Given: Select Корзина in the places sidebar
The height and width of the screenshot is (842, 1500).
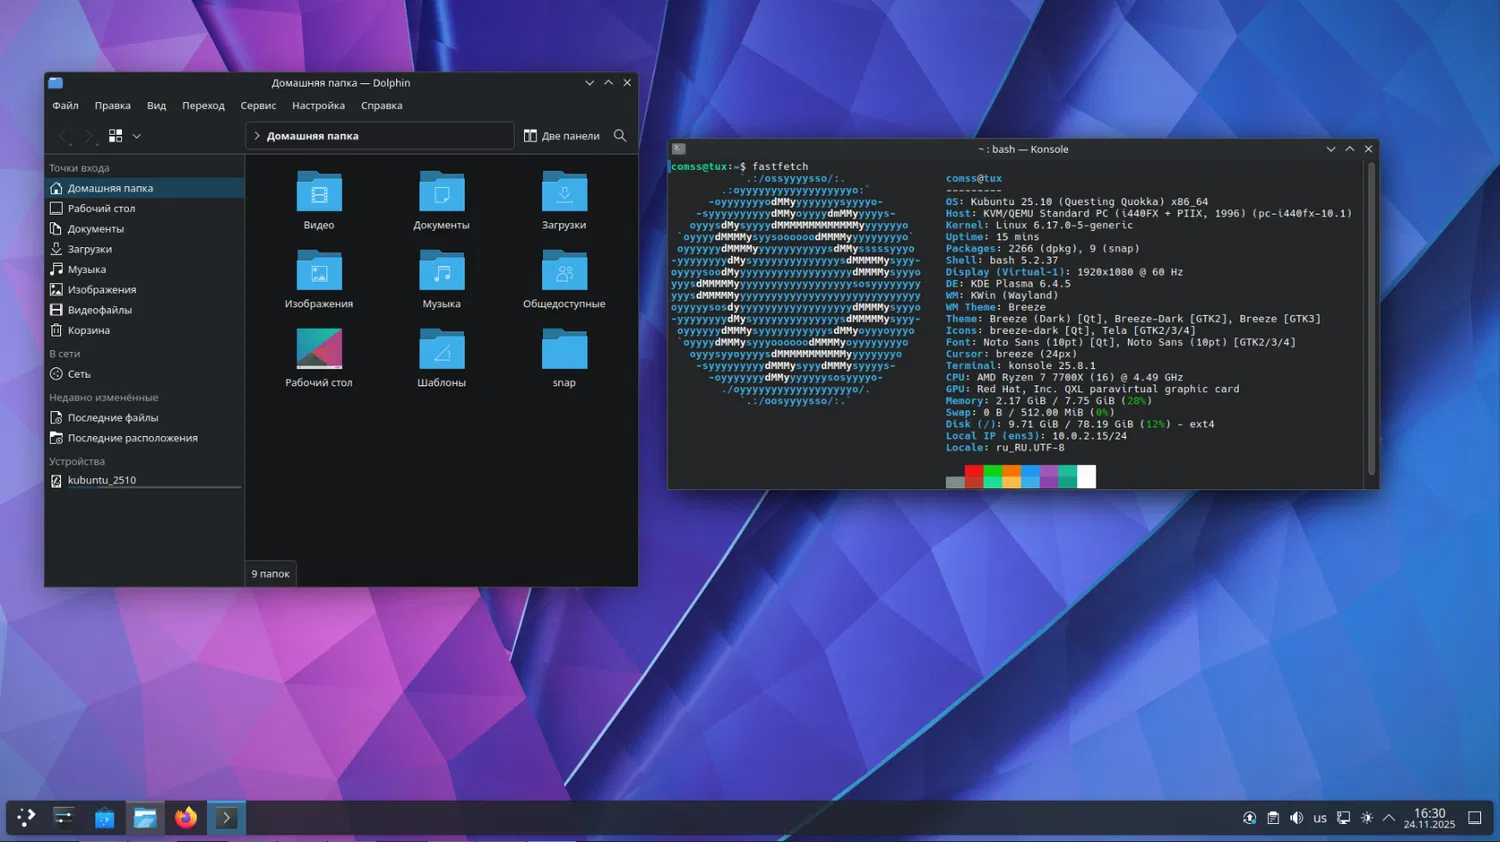Looking at the screenshot, I should coord(88,330).
